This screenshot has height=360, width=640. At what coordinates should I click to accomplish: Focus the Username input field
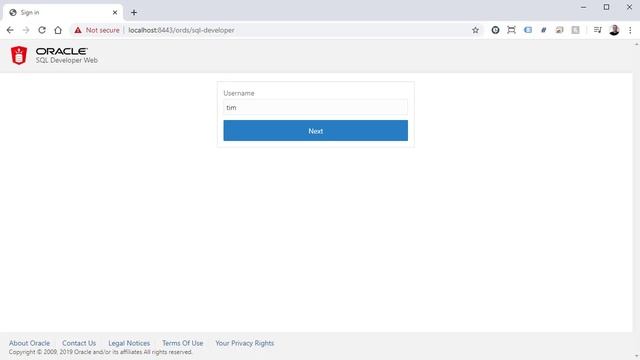tap(316, 108)
